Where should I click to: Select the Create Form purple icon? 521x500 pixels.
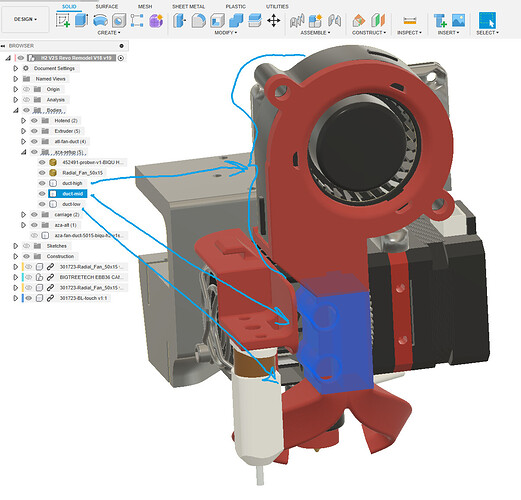pos(156,21)
